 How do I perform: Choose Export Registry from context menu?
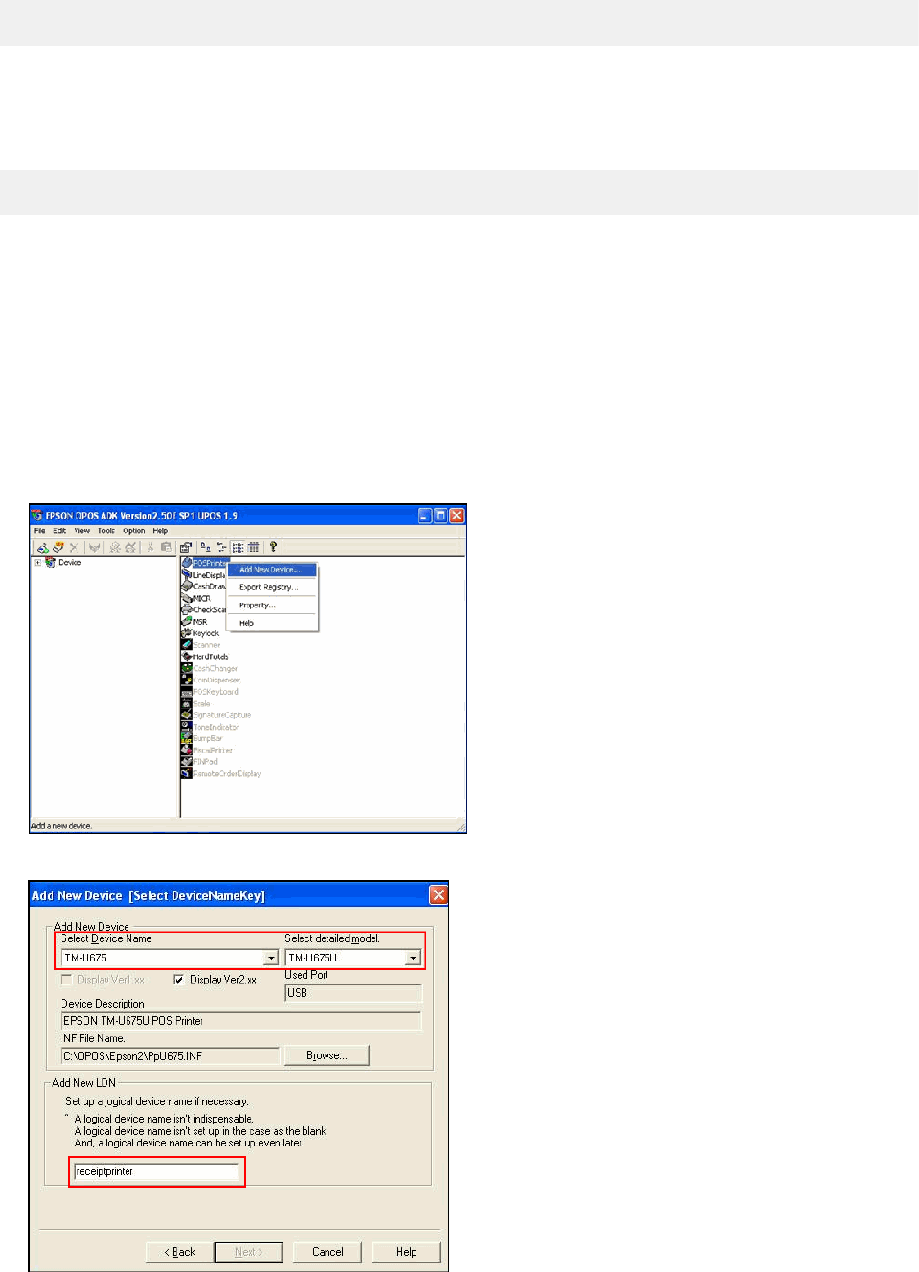(x=273, y=586)
